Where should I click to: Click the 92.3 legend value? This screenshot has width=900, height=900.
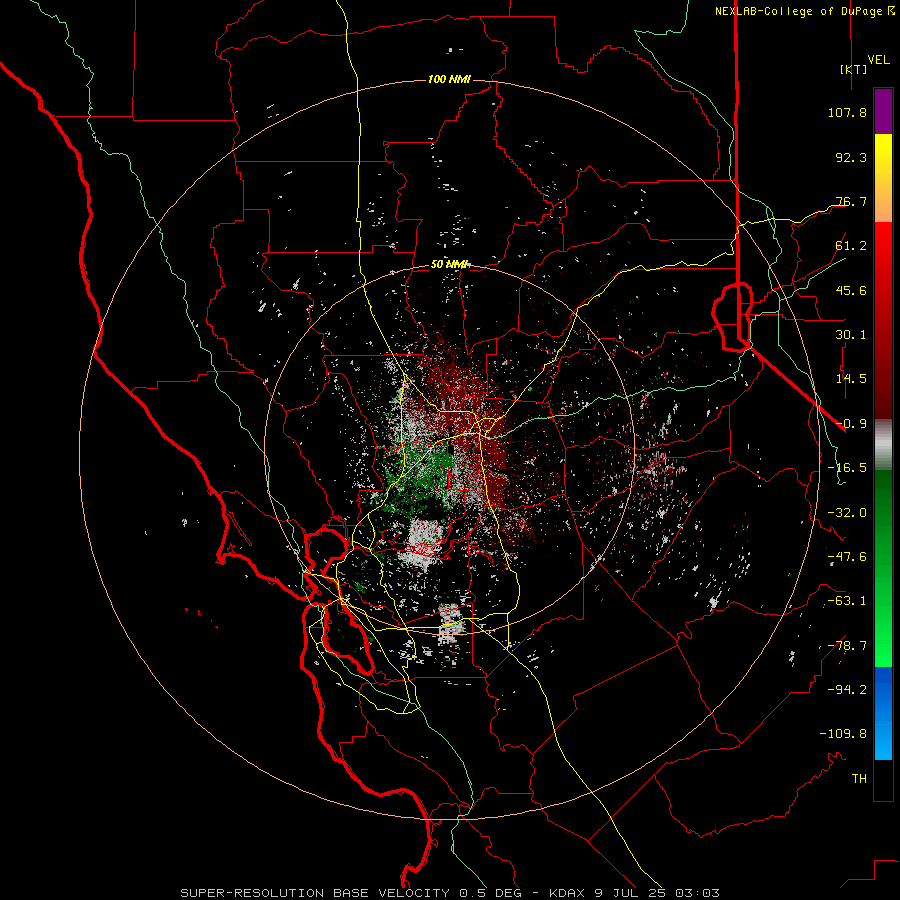851,157
